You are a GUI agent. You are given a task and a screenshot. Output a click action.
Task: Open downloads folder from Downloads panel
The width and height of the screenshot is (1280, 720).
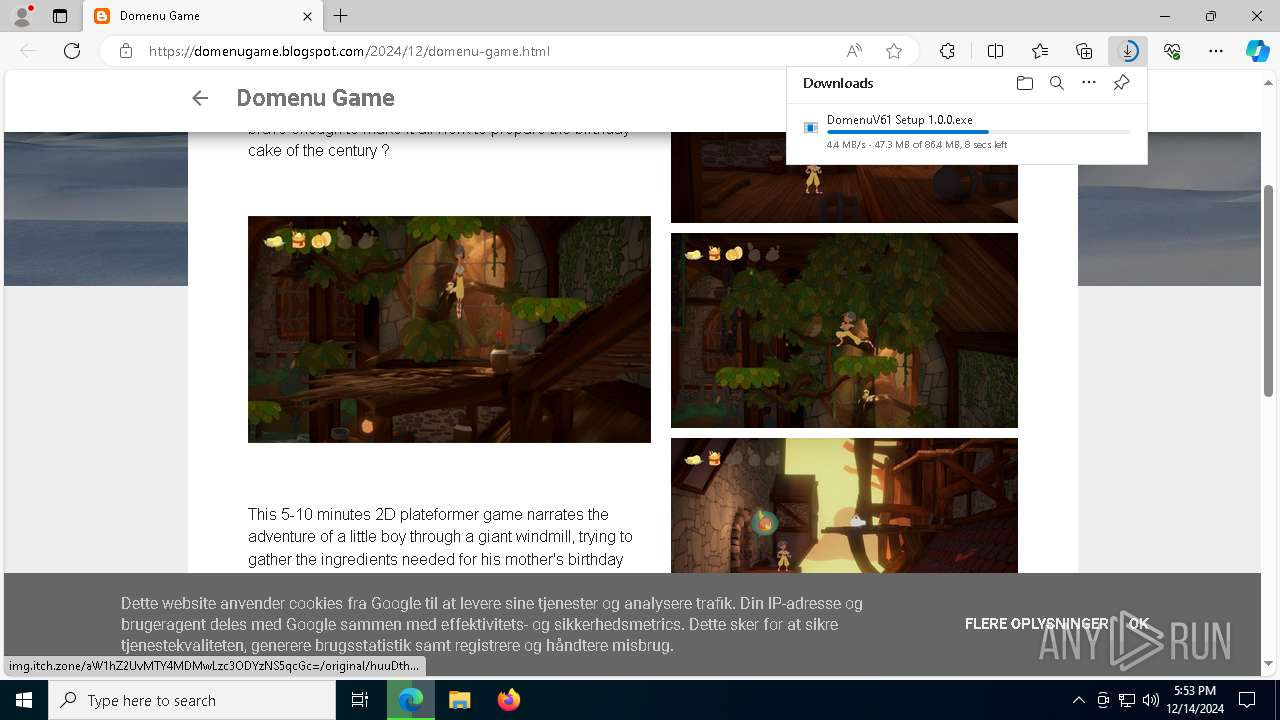1024,83
